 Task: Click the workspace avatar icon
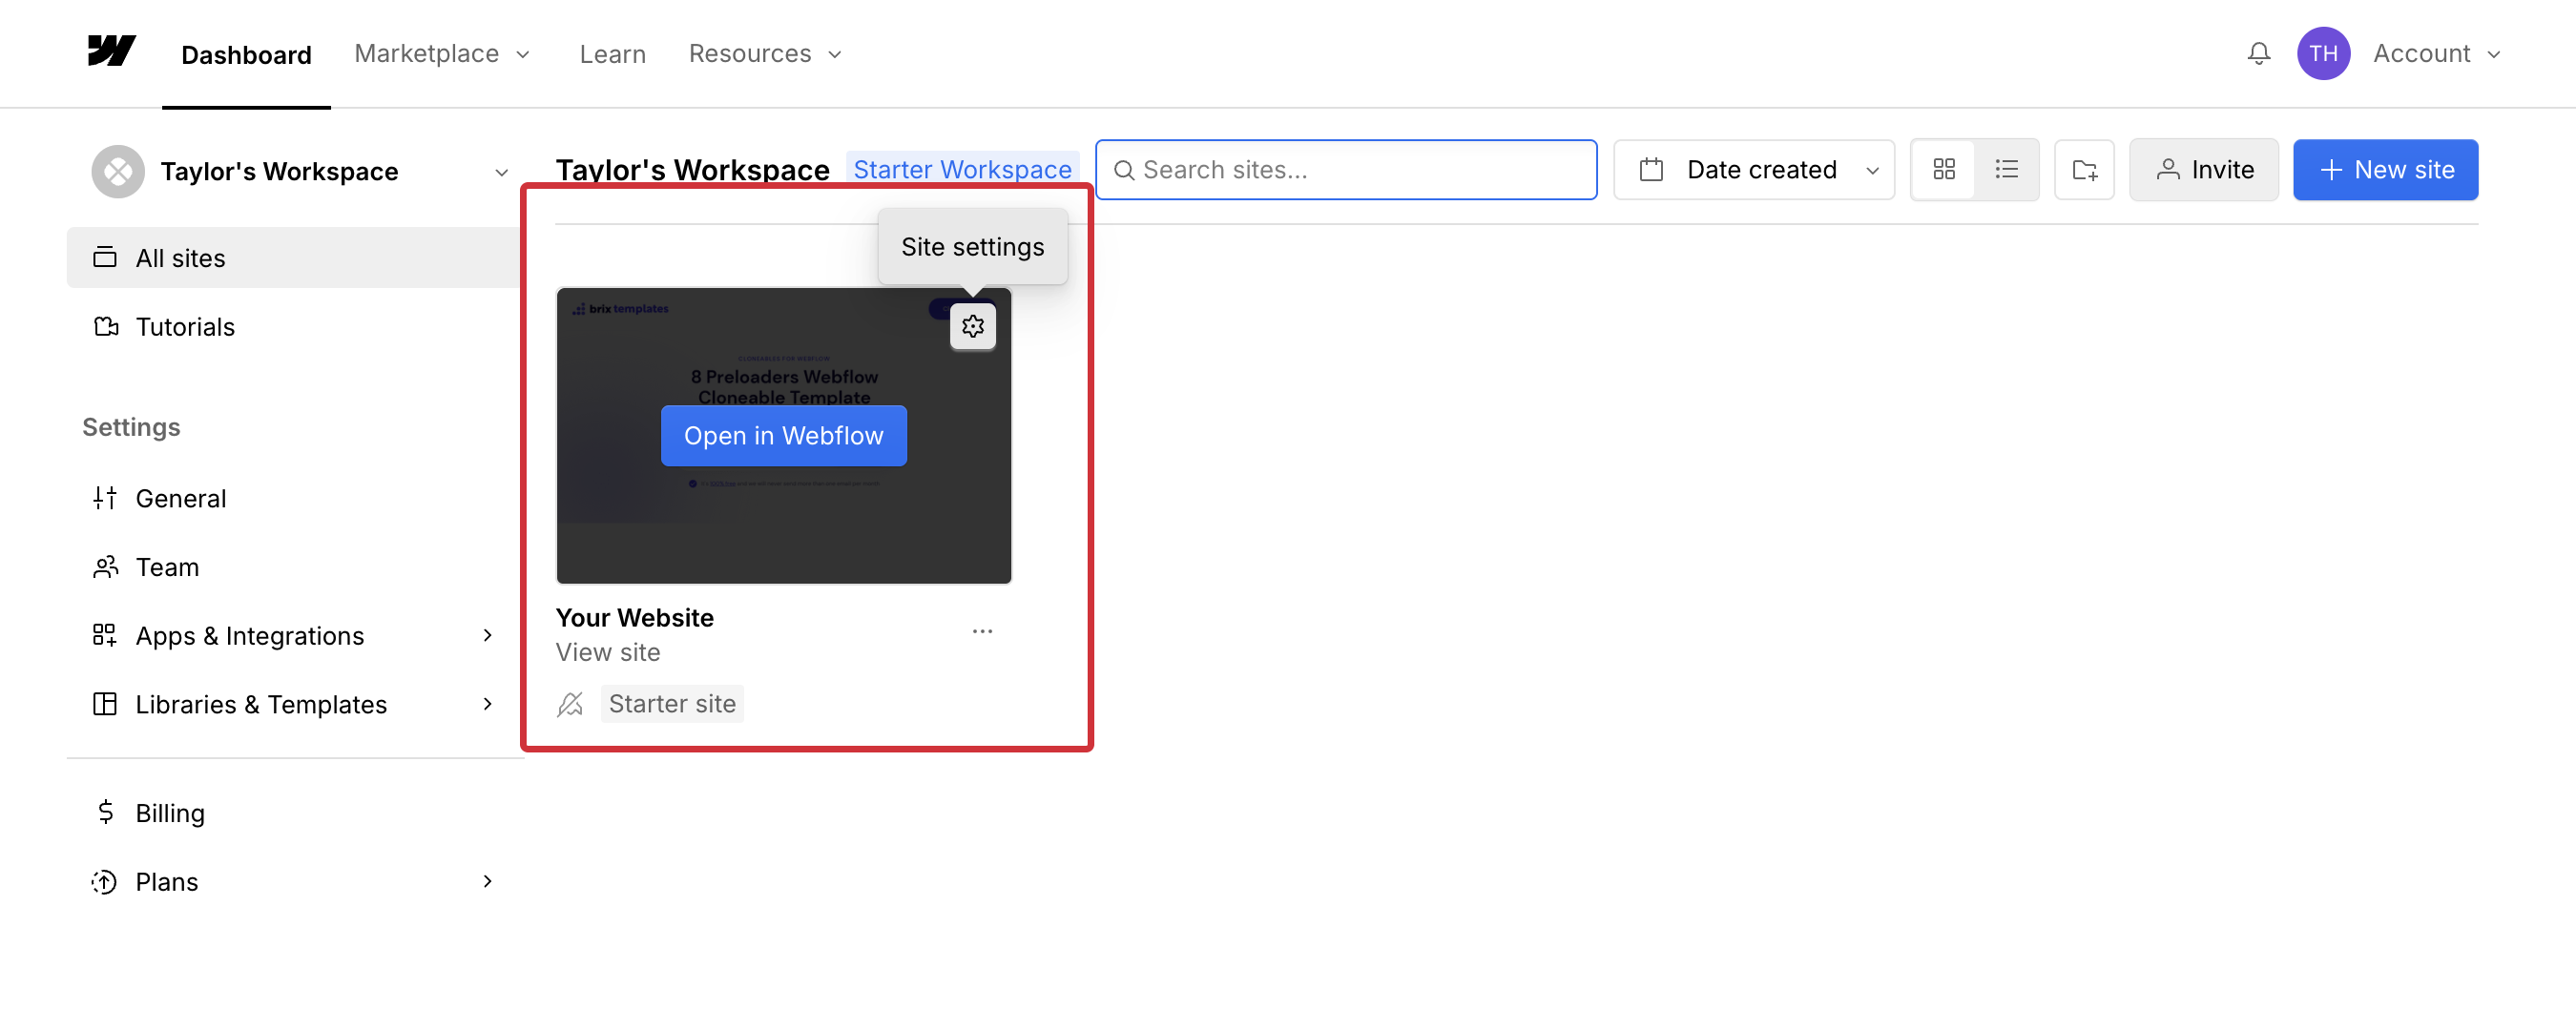pos(118,172)
